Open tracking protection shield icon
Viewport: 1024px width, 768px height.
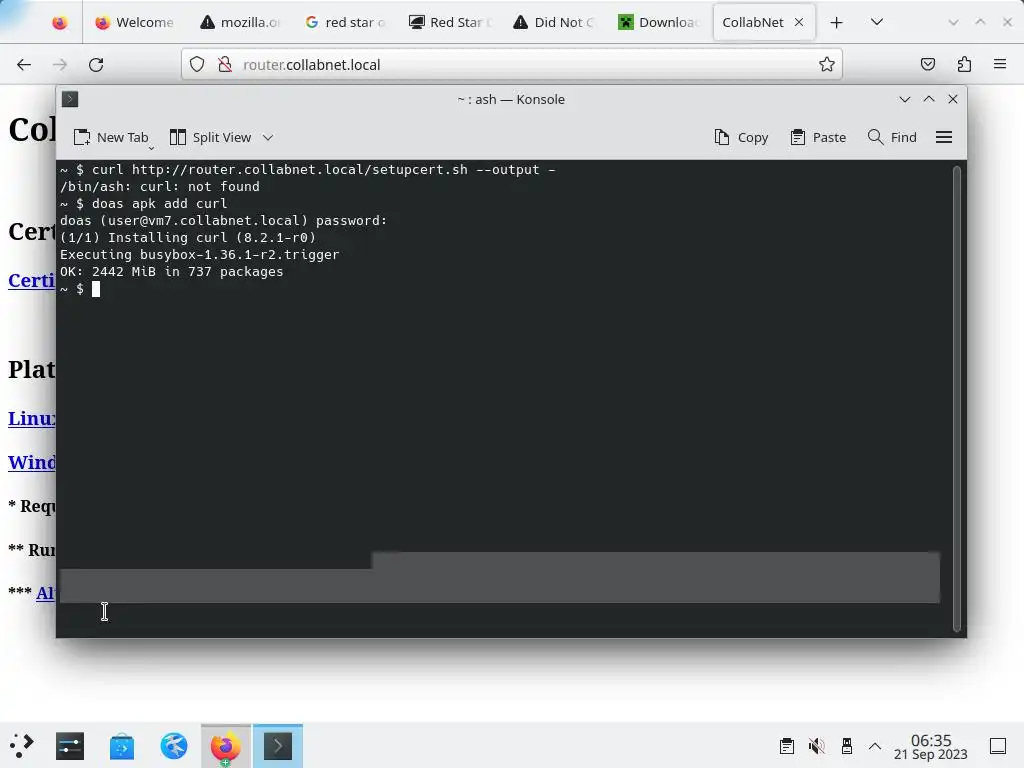(197, 64)
